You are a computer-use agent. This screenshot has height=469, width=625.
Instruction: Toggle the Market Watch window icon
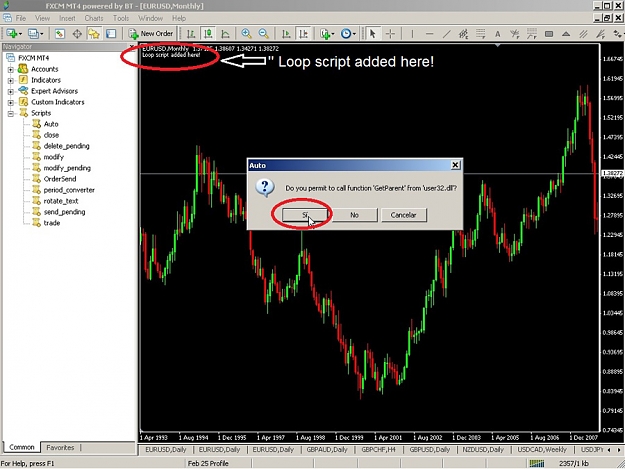click(x=60, y=34)
